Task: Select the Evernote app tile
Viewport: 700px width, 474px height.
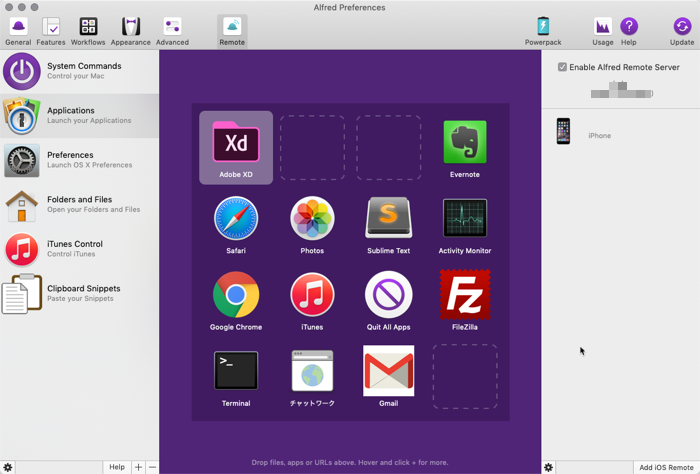Action: (465, 148)
